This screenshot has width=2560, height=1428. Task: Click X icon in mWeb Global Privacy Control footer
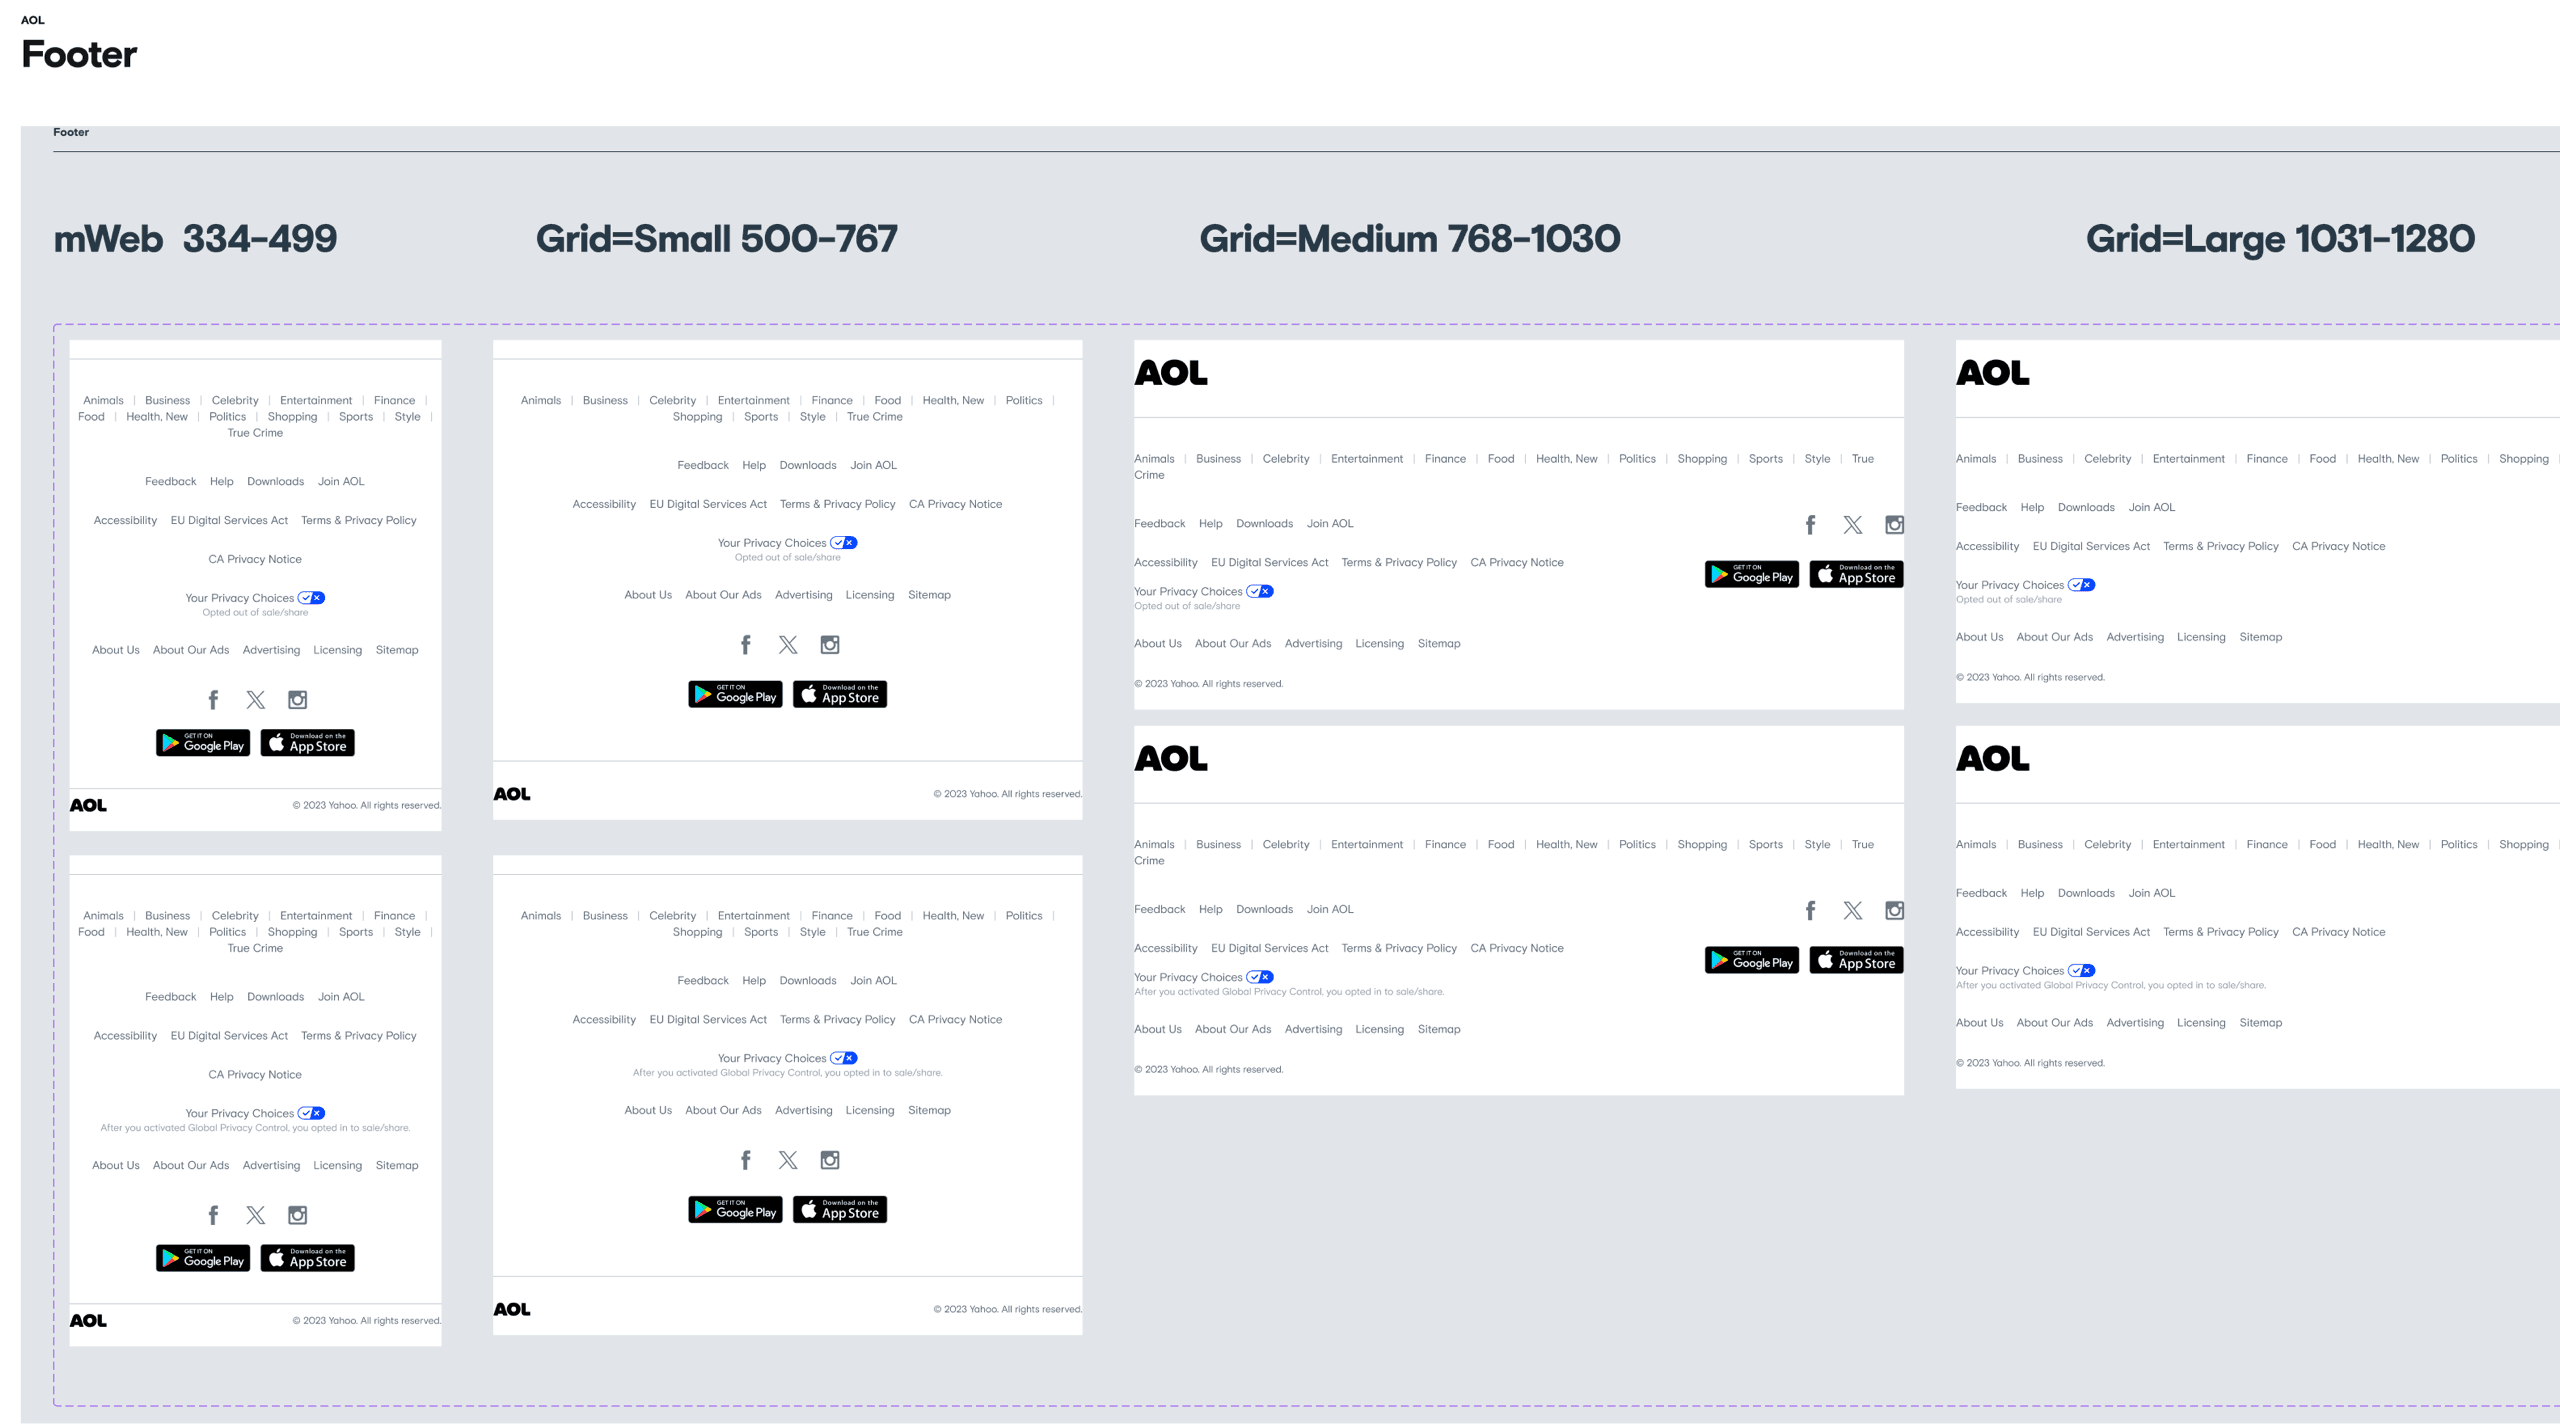(x=256, y=1215)
